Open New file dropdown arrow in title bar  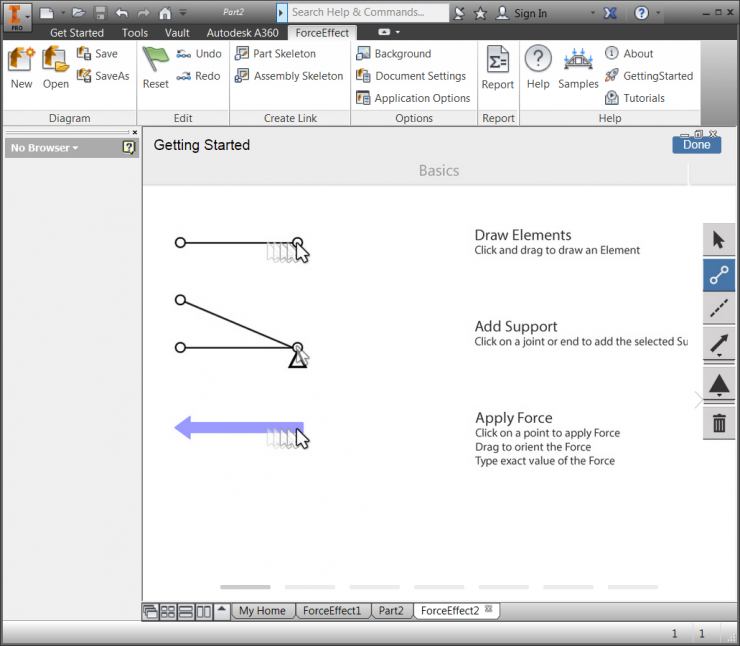pos(63,13)
